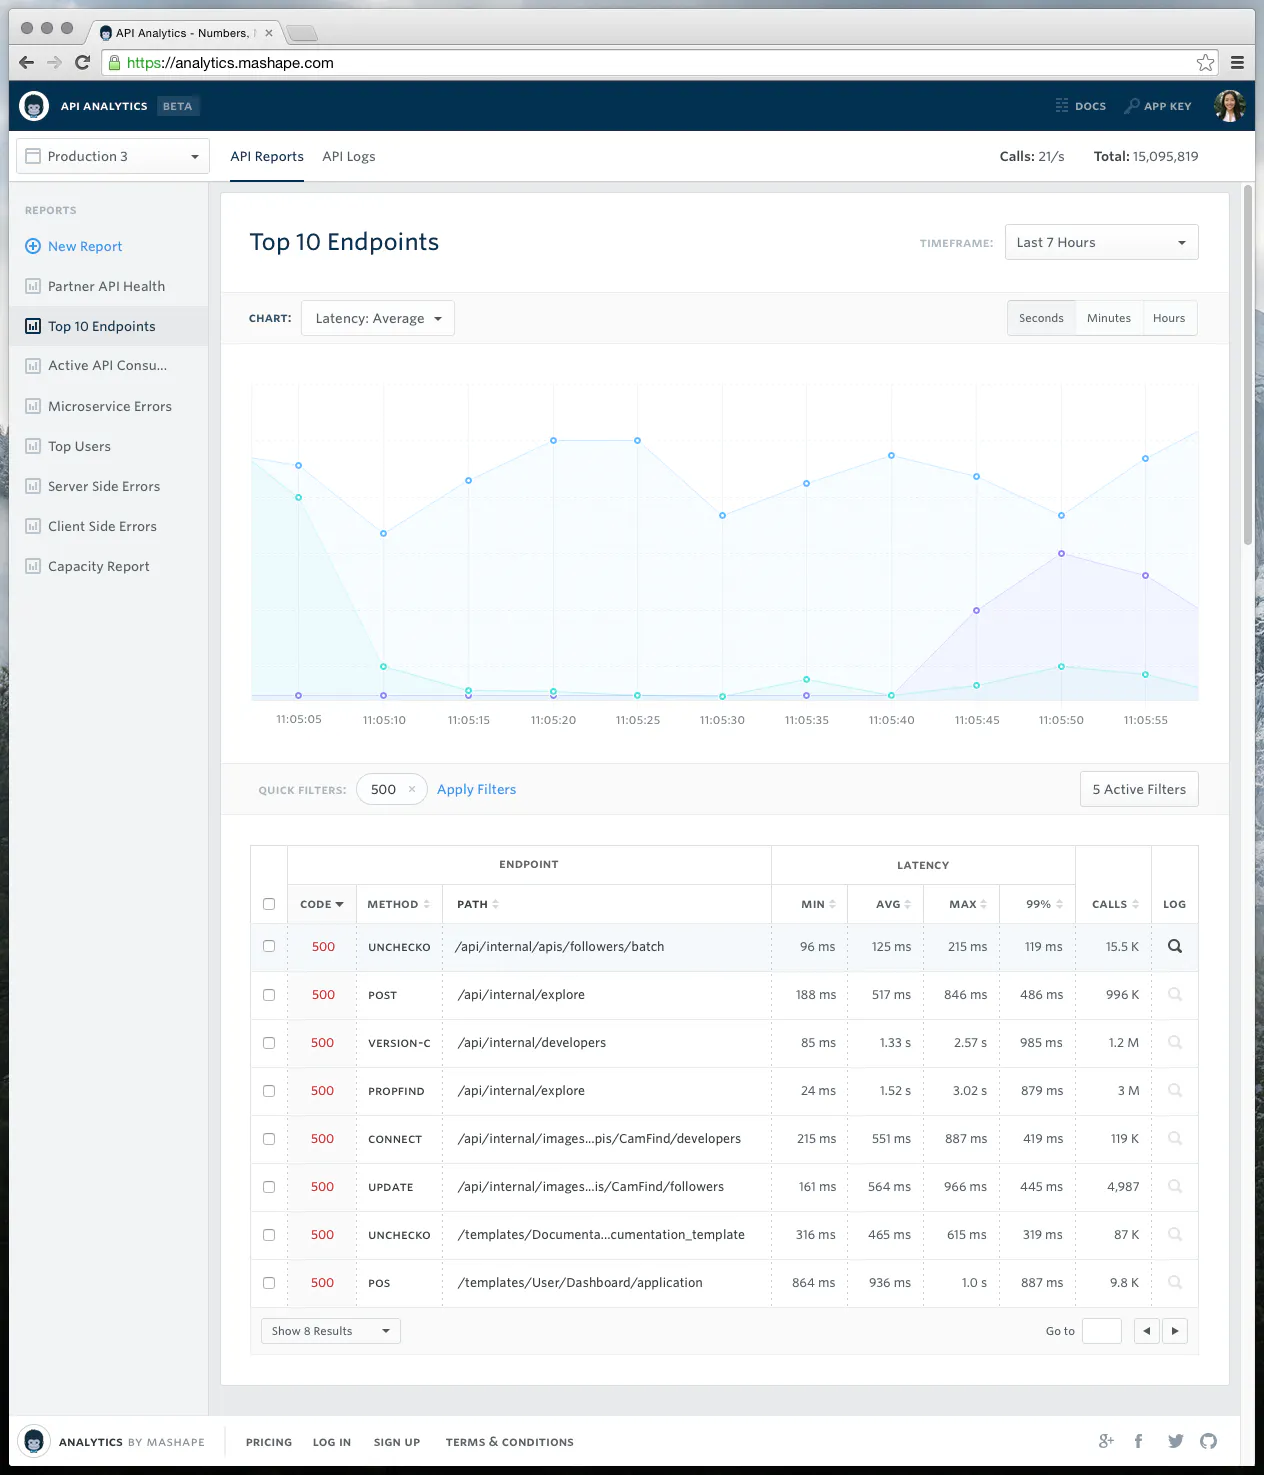Select the Hours chart granularity

click(x=1169, y=318)
